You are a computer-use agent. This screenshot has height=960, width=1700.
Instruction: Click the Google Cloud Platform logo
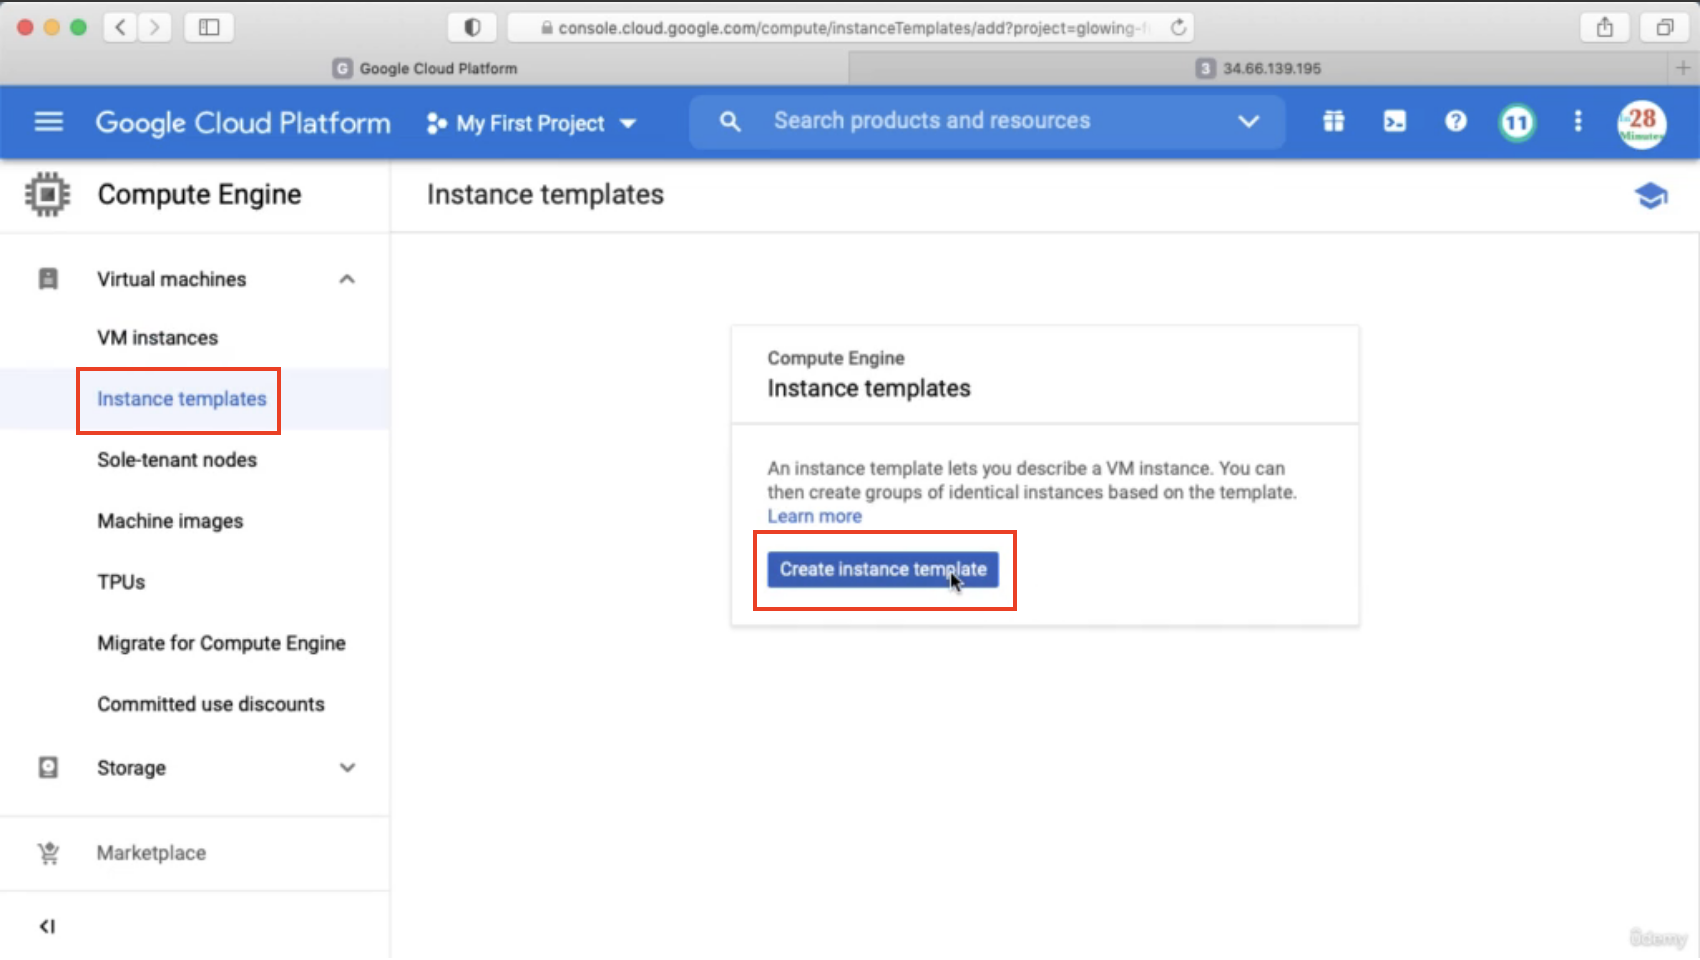[x=243, y=123]
